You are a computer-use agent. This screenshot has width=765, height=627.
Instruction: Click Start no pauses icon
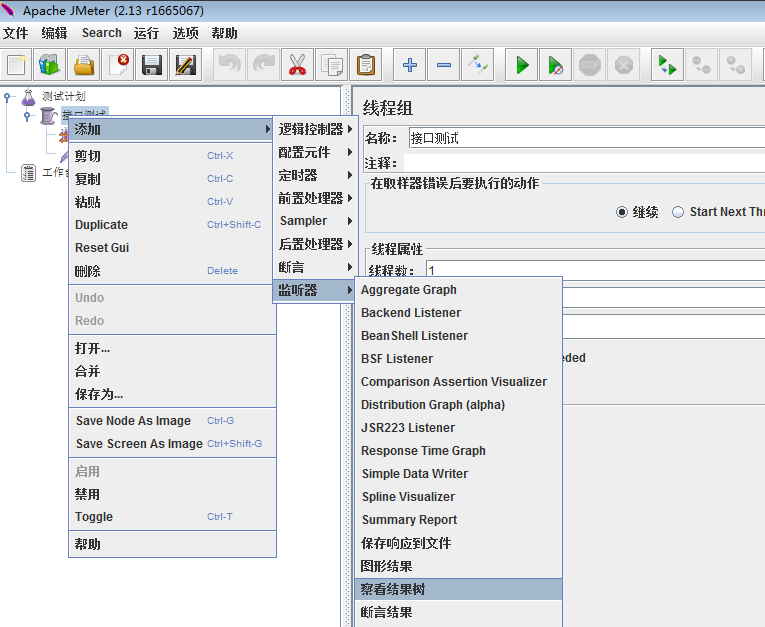[x=555, y=64]
